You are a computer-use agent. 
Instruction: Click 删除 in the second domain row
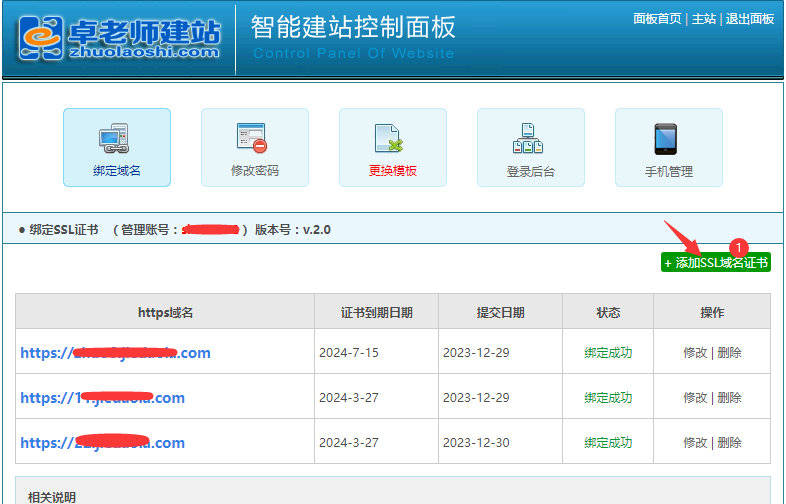(x=730, y=398)
